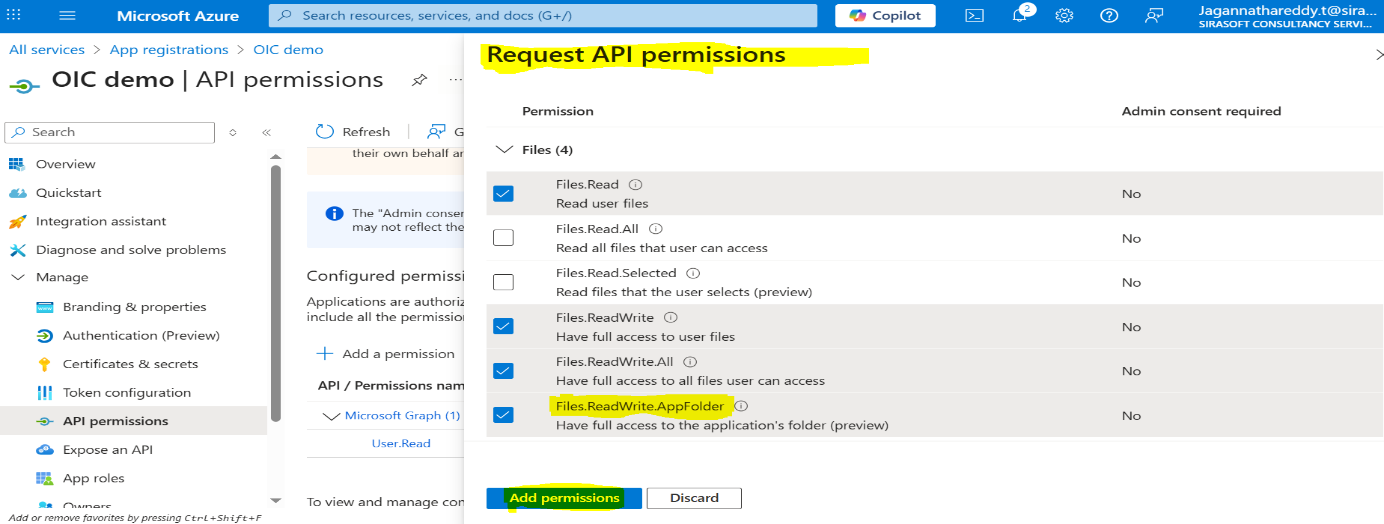This screenshot has width=1384, height=524.
Task: Click the OIC demo breadcrumb
Action: (x=288, y=49)
